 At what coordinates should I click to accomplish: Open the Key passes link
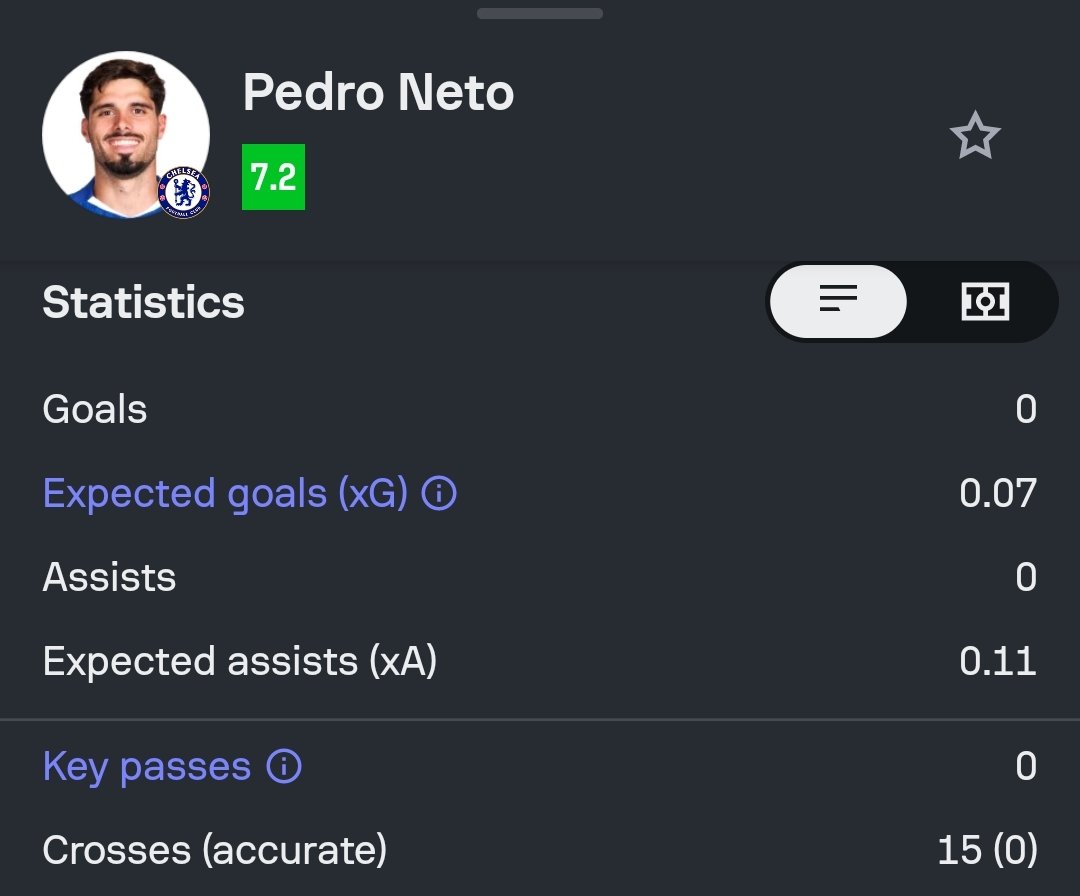tap(147, 767)
